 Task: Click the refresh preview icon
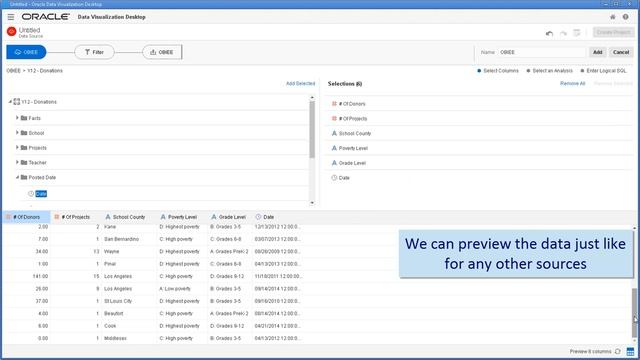coord(618,351)
